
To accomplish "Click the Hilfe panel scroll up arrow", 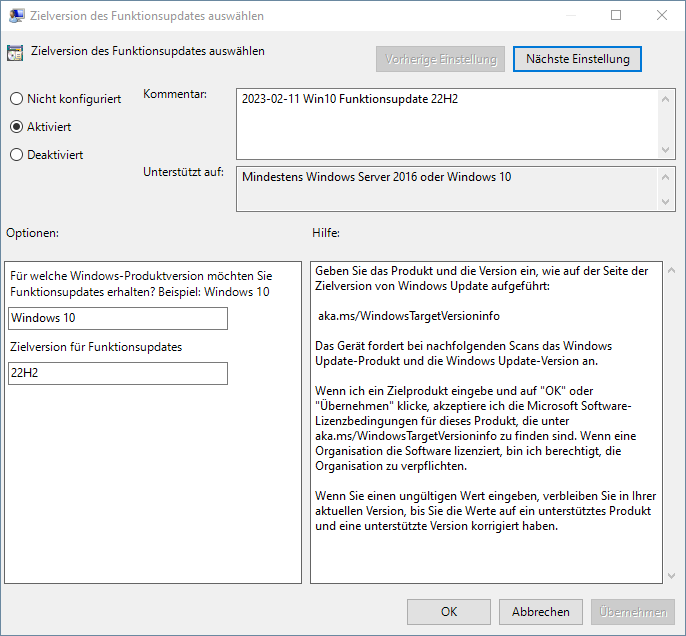I will point(672,271).
